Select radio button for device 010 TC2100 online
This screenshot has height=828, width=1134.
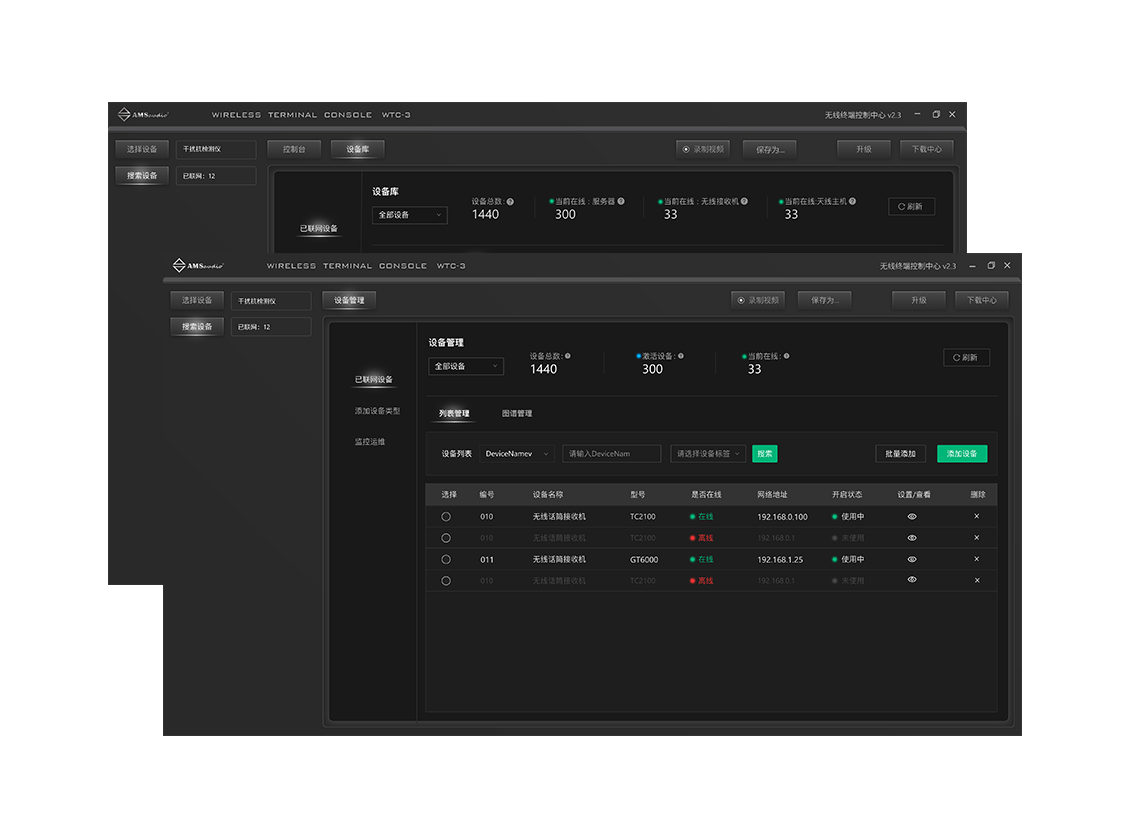click(446, 517)
